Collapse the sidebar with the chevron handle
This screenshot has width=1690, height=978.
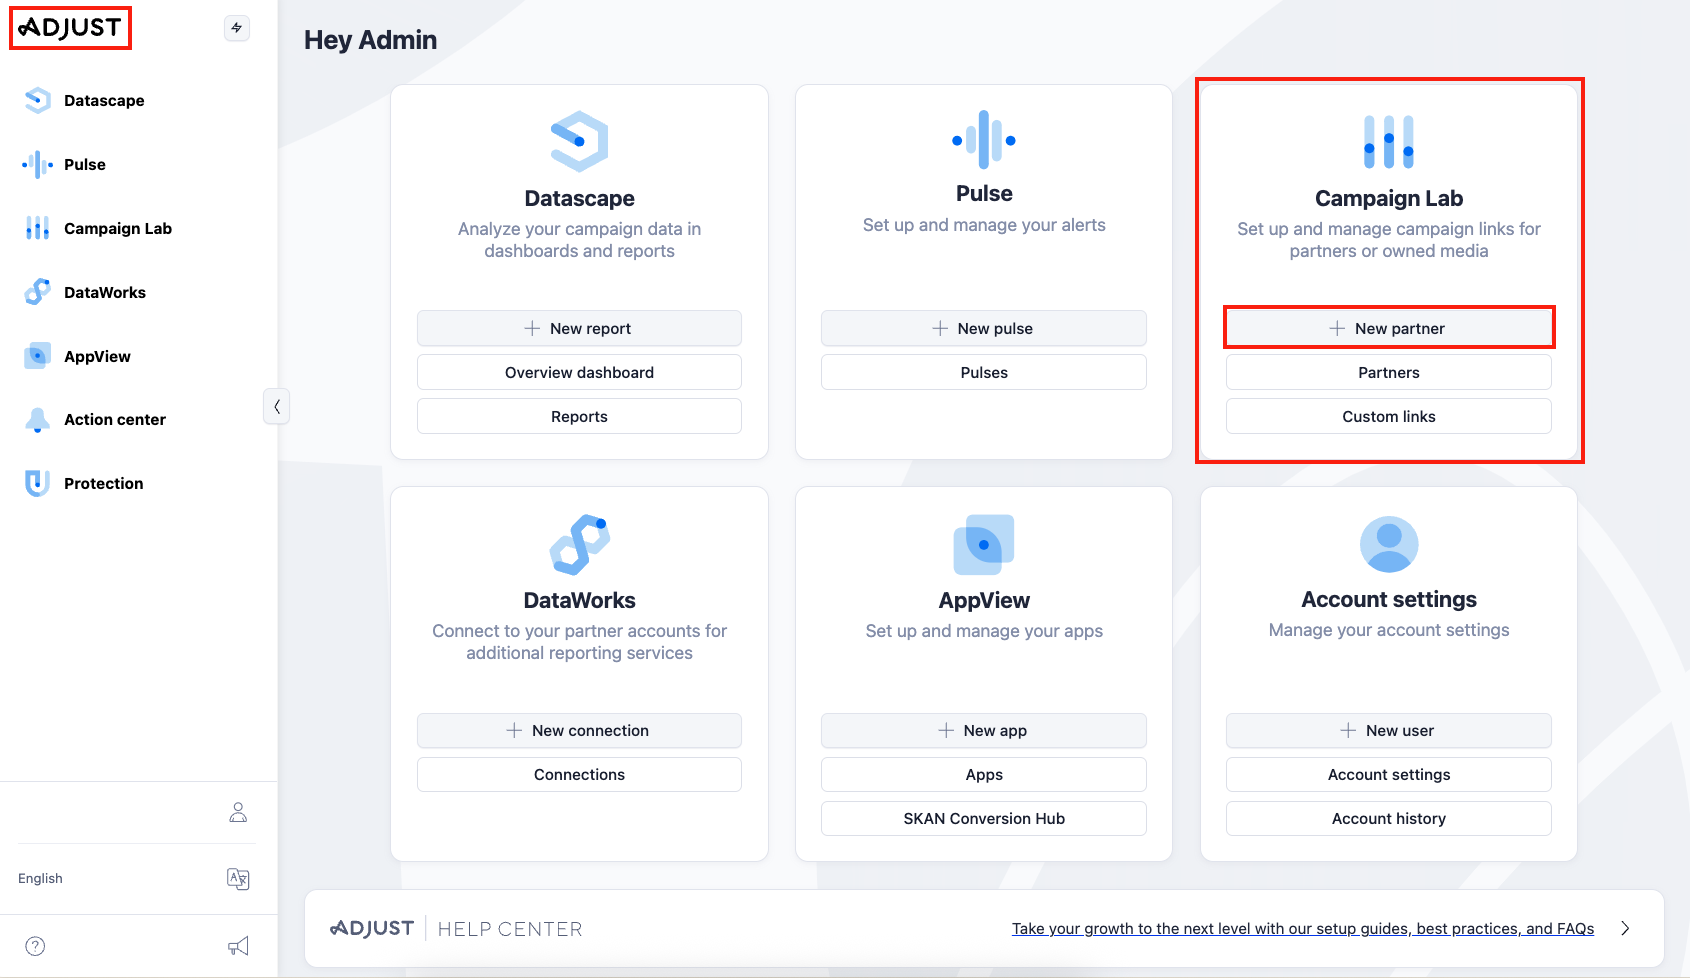point(277,406)
